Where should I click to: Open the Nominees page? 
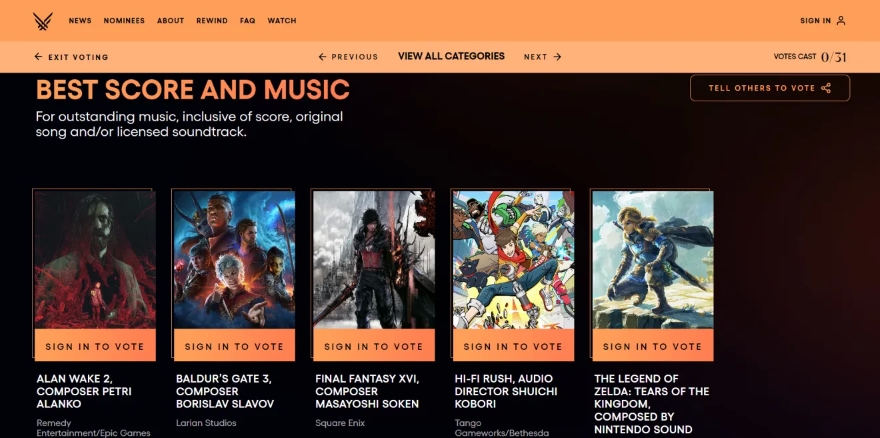pos(124,21)
